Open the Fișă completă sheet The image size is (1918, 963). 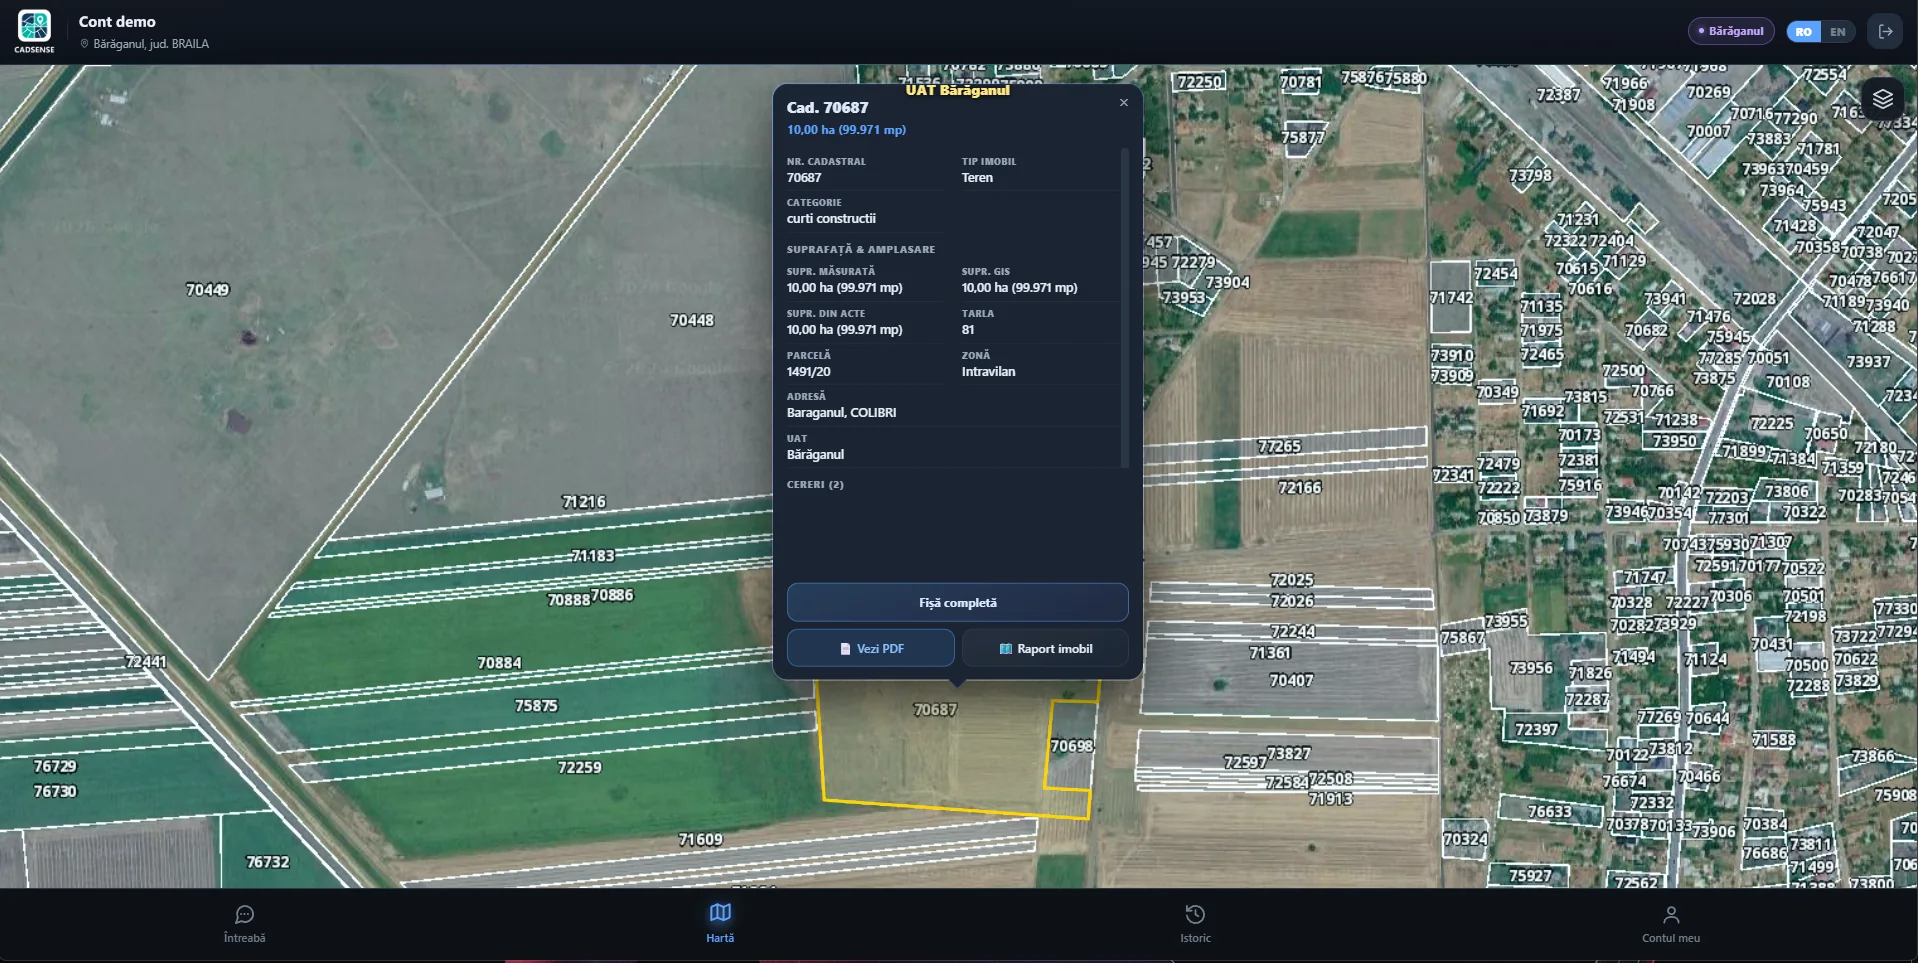tap(957, 603)
